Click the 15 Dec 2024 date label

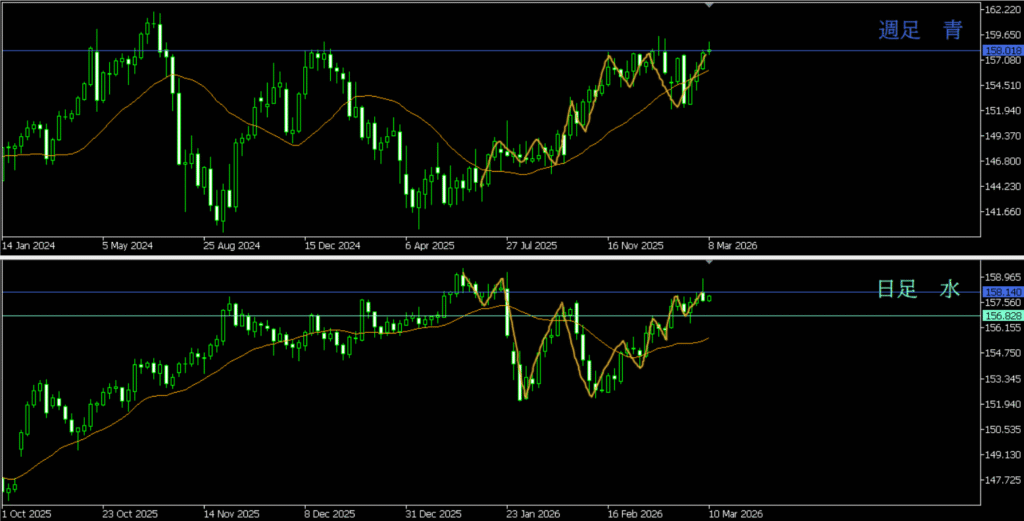(x=331, y=245)
